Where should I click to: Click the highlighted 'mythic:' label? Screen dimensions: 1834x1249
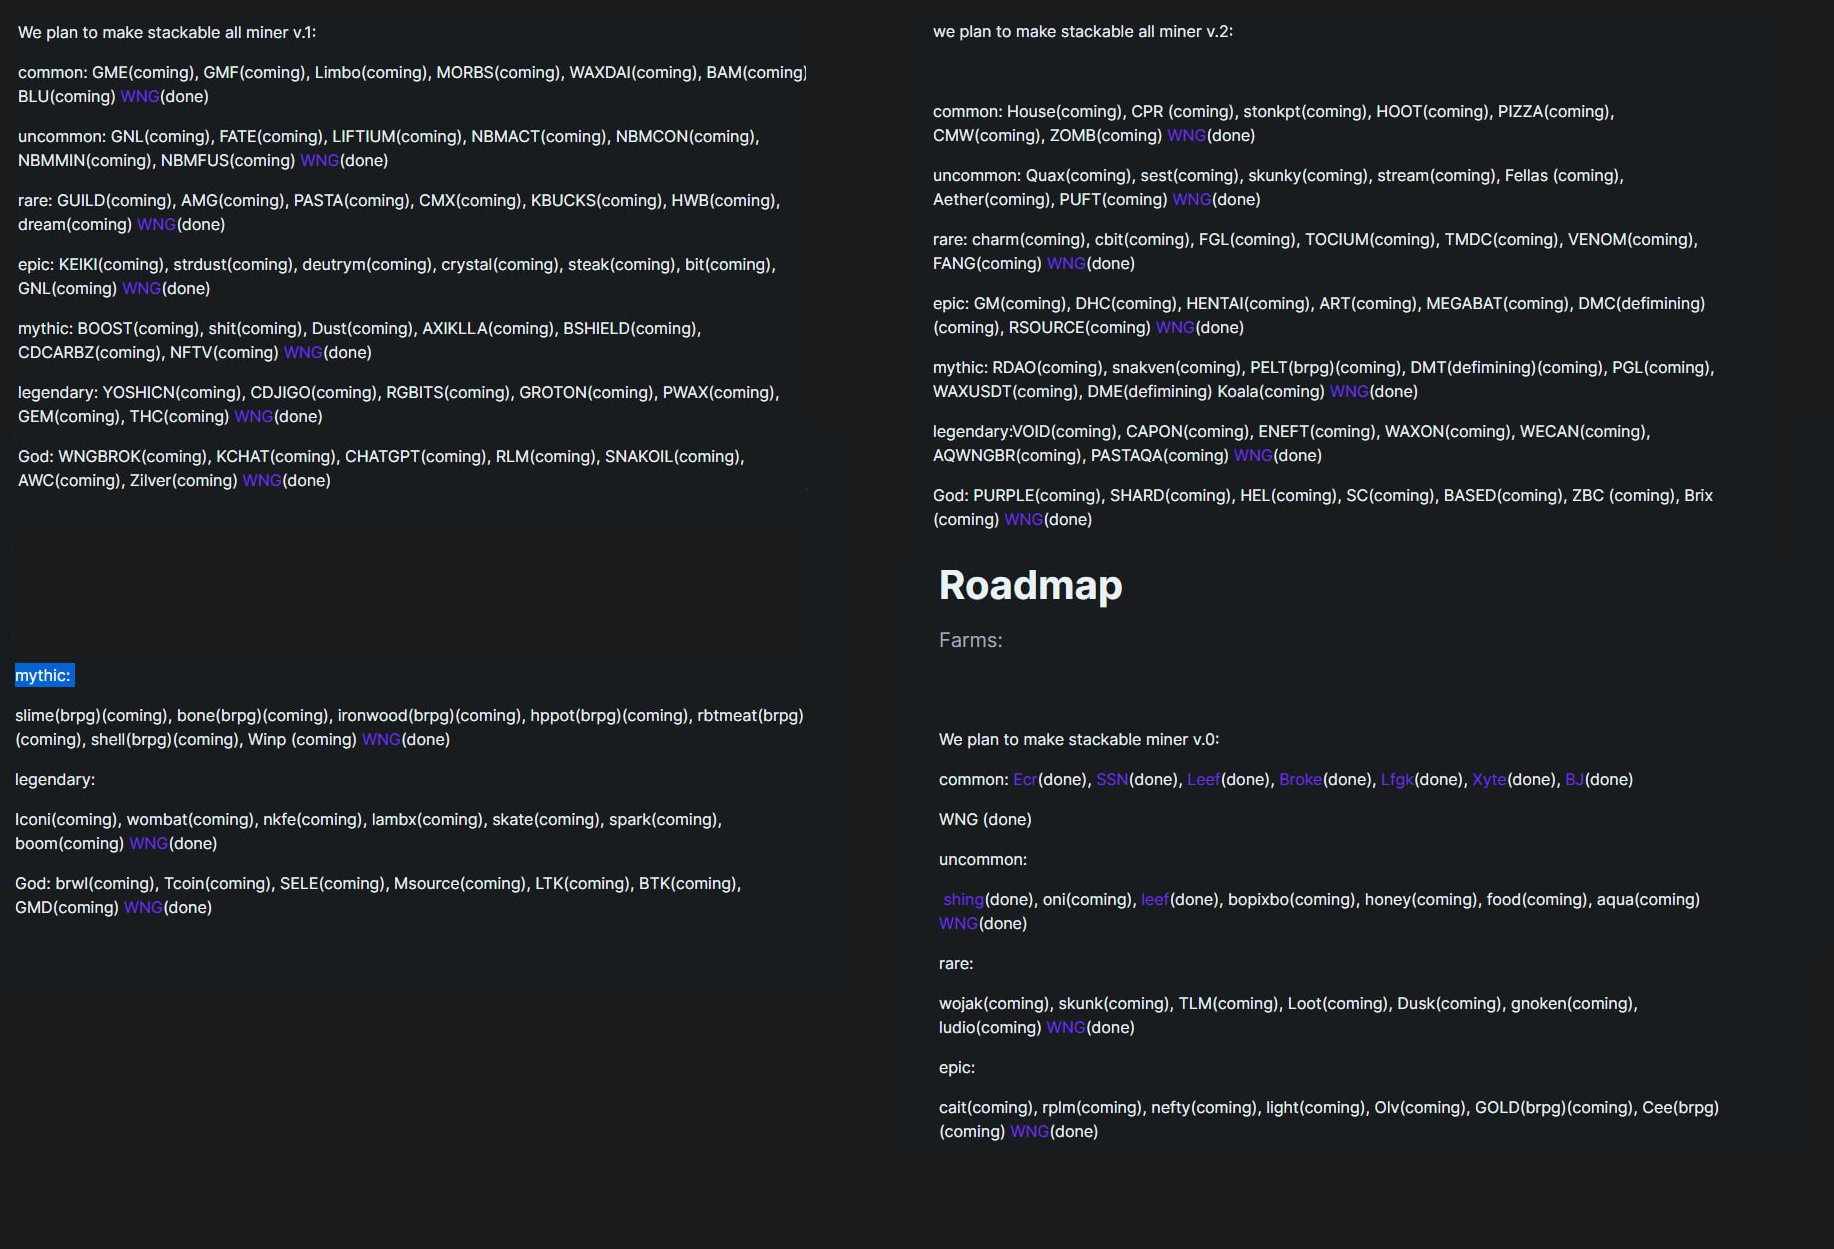pos(44,676)
